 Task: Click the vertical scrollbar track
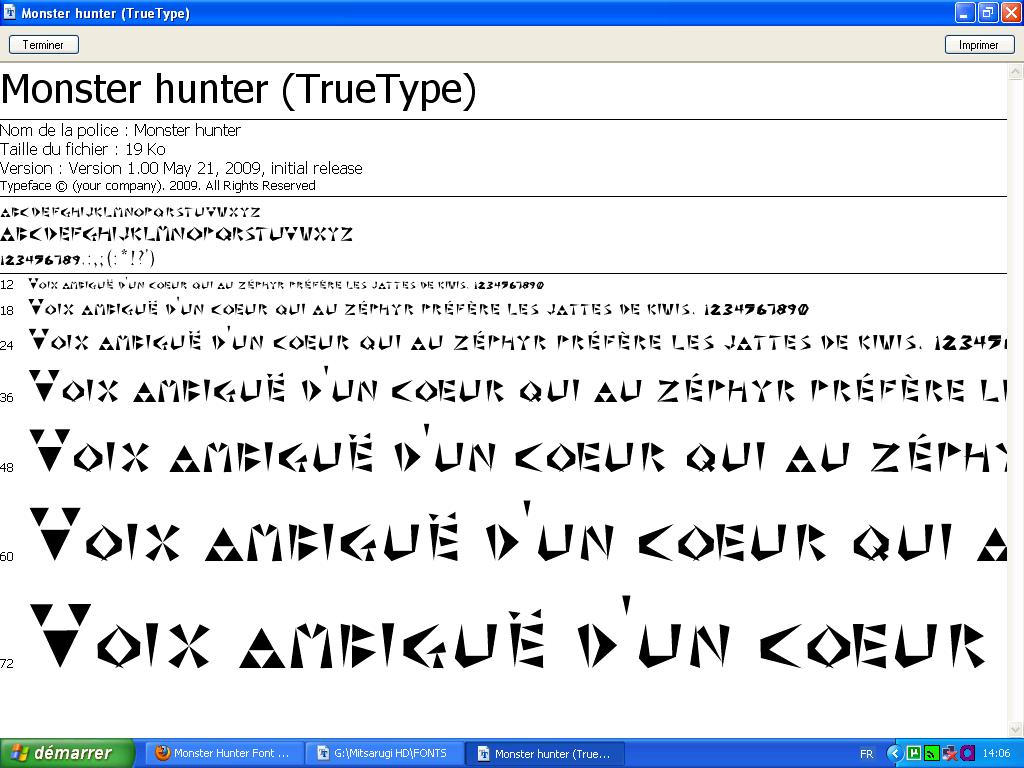1016,400
